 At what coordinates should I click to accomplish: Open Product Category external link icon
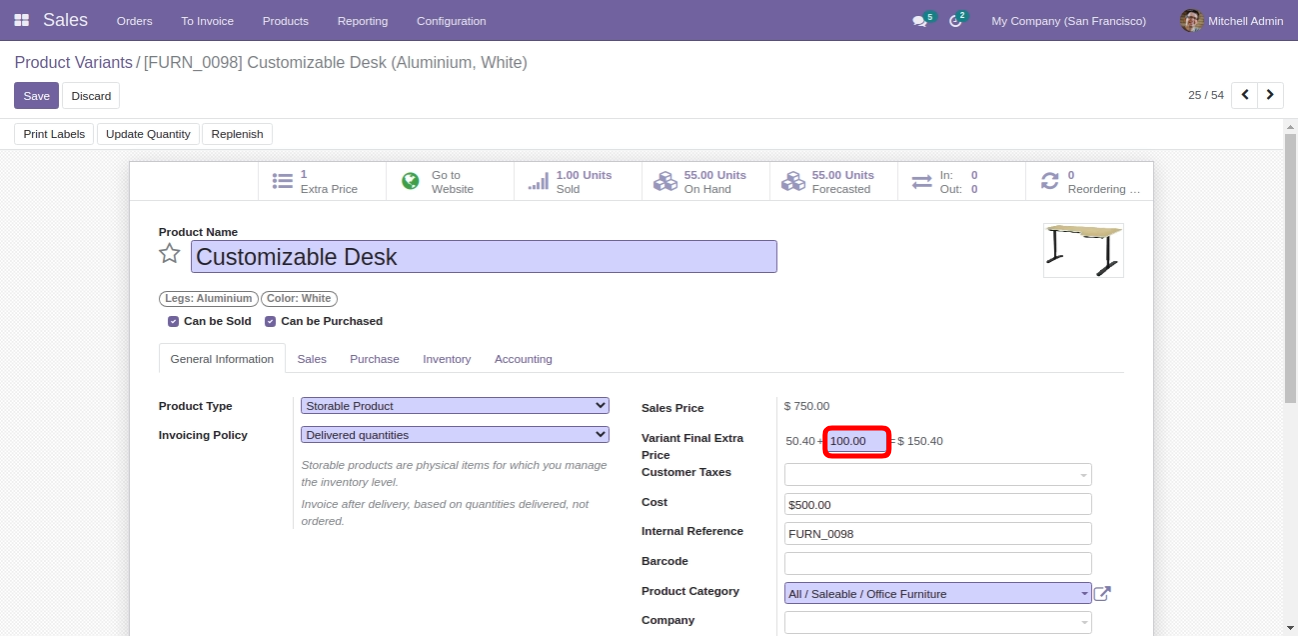[1102, 594]
